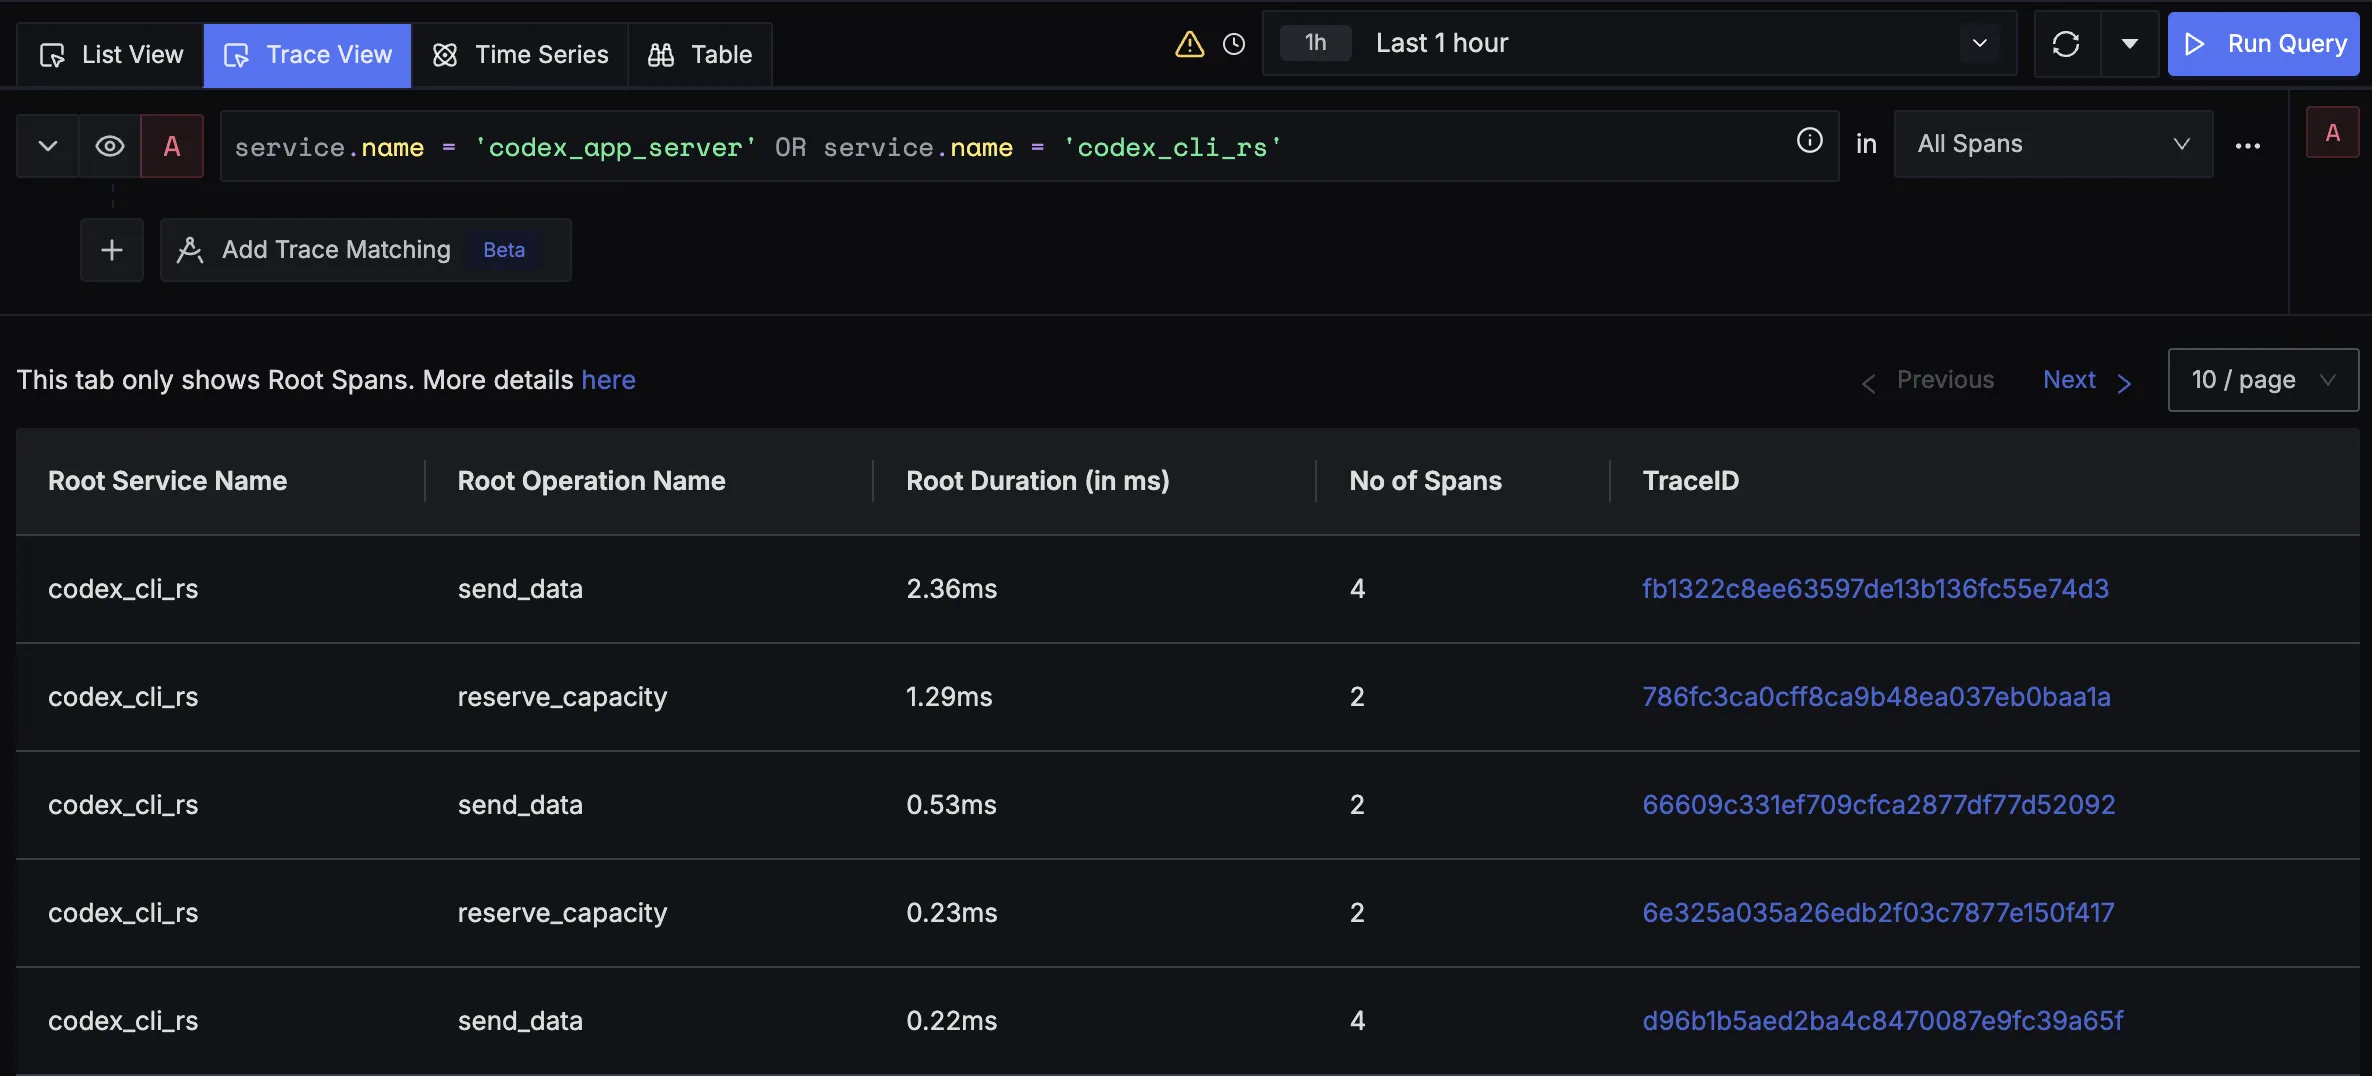Click the Run Query button
The height and width of the screenshot is (1076, 2372).
point(2264,44)
